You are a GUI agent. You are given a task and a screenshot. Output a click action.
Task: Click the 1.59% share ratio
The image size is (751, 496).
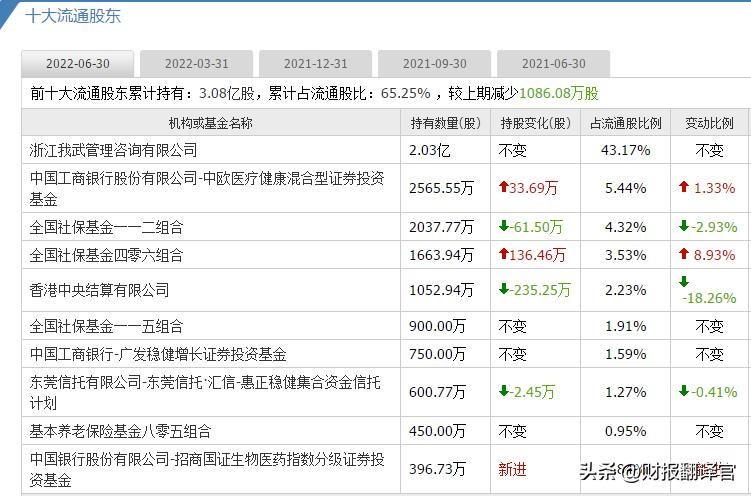626,354
